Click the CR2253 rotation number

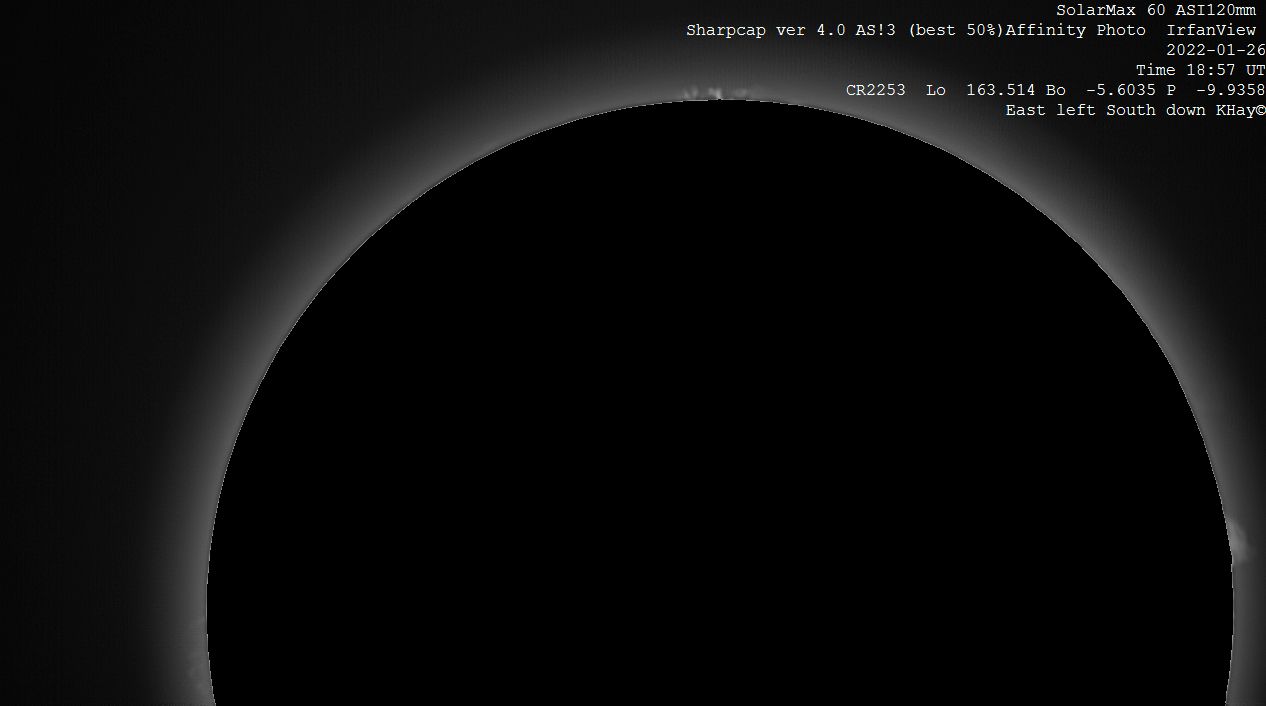(875, 90)
